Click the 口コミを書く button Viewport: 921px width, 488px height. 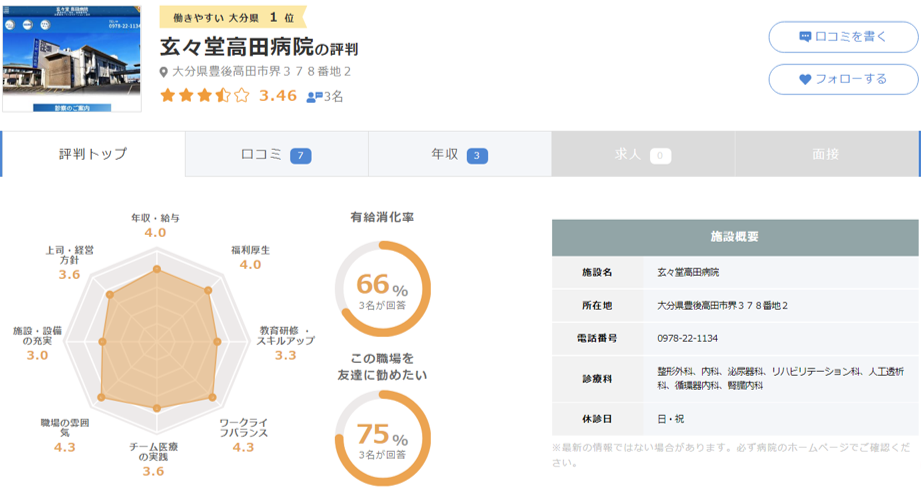(x=843, y=37)
